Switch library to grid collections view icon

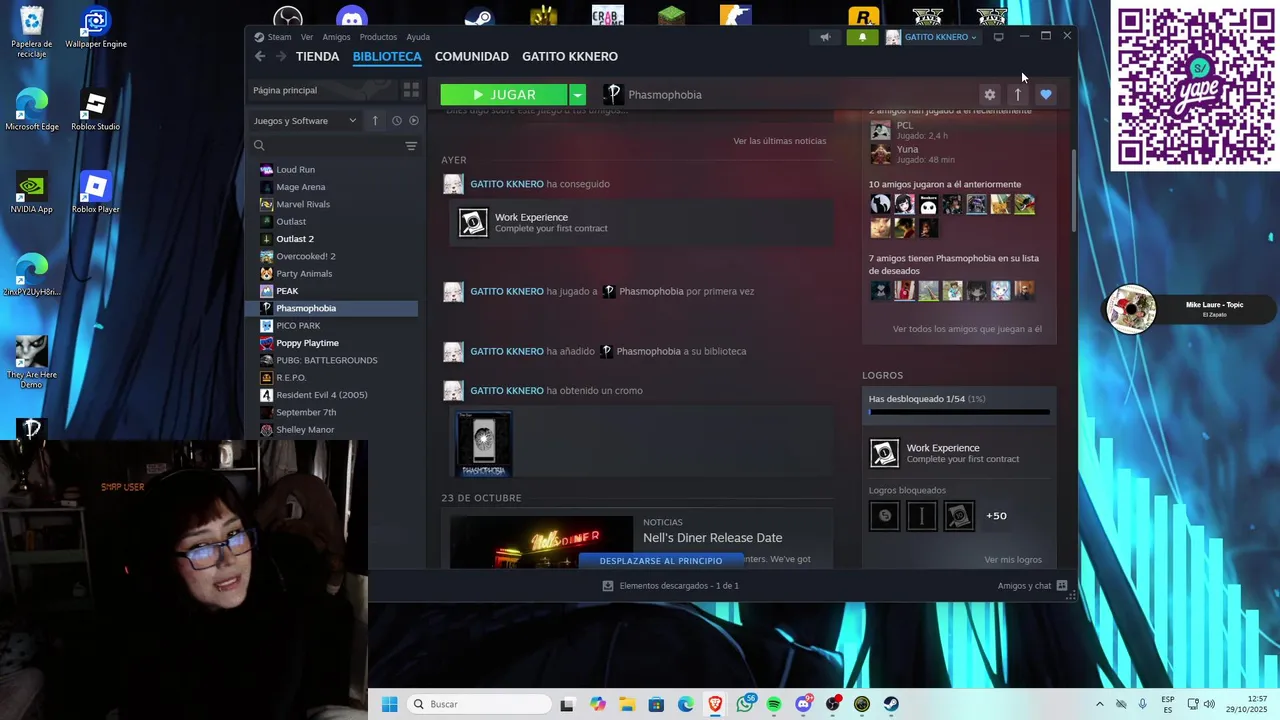[x=410, y=90]
